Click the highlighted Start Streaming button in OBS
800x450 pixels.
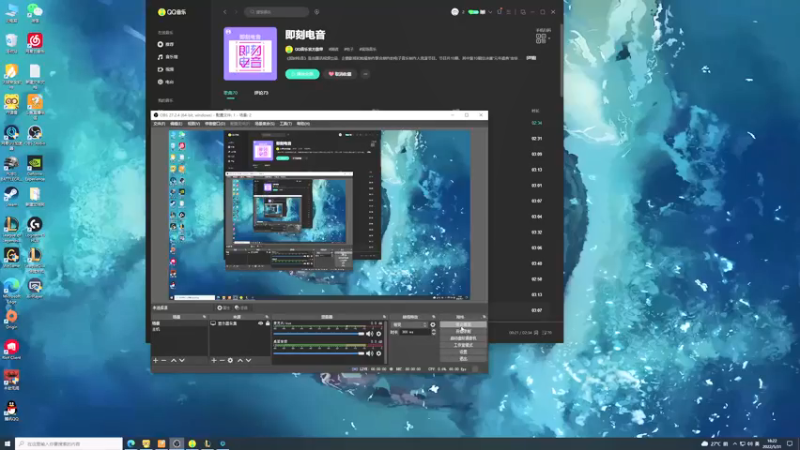(x=463, y=324)
